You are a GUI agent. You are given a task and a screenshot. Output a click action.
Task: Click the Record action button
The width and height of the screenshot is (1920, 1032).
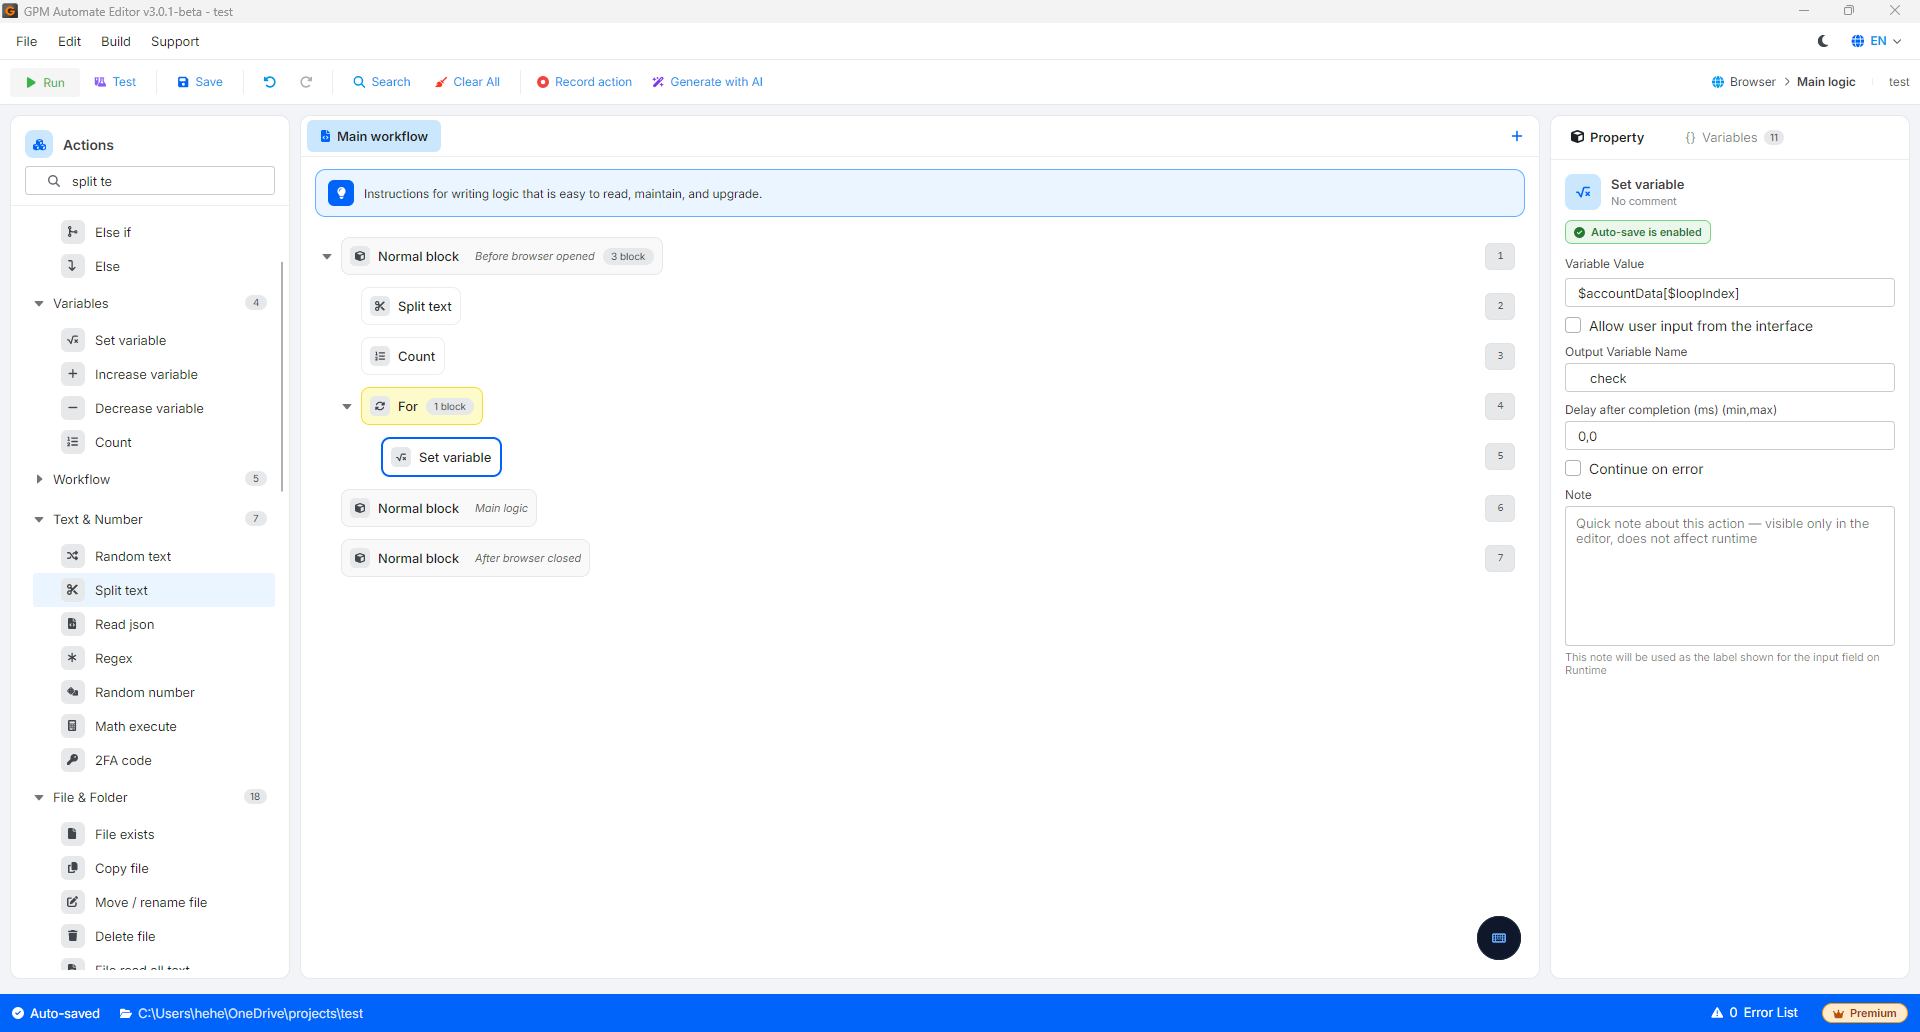click(584, 82)
